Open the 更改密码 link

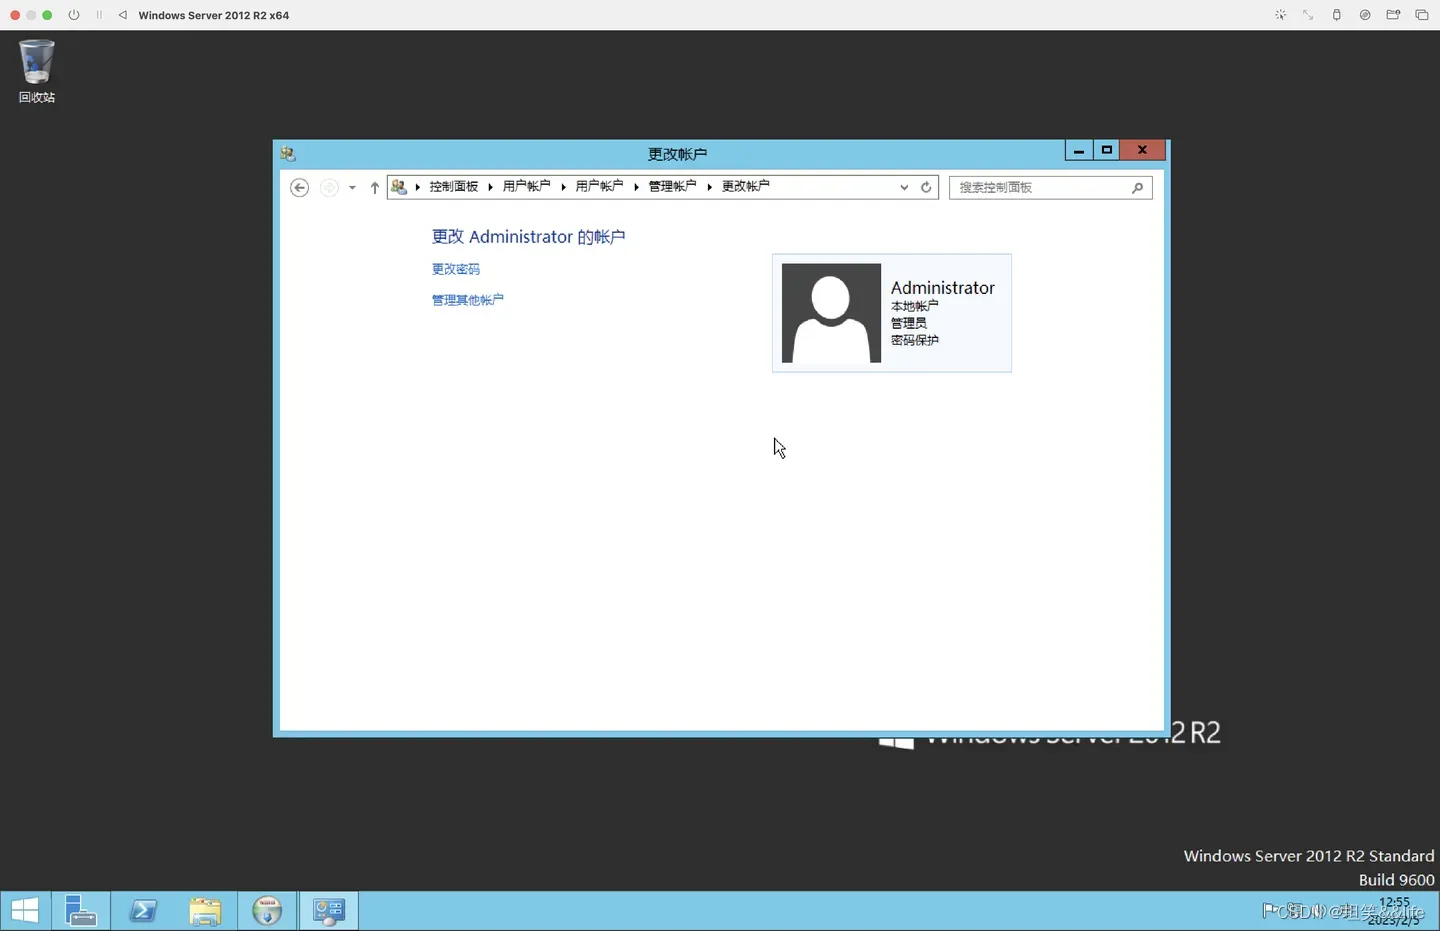coord(456,269)
